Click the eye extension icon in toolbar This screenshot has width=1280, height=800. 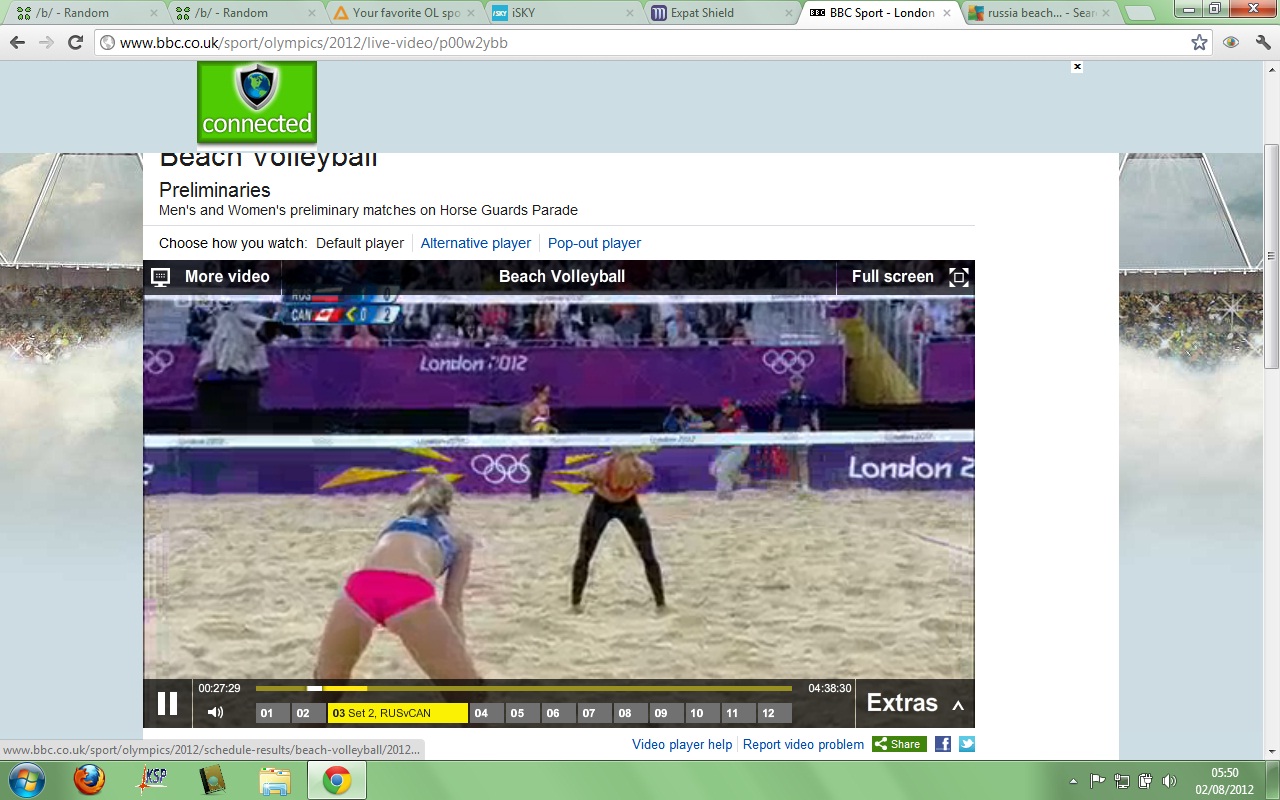click(1231, 42)
